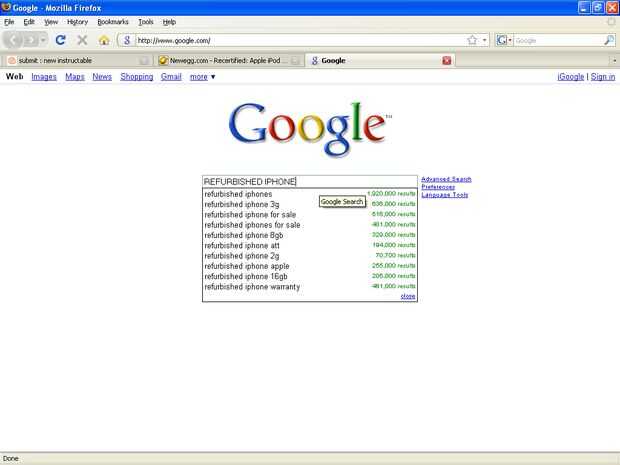Open the History menu

pos(77,22)
